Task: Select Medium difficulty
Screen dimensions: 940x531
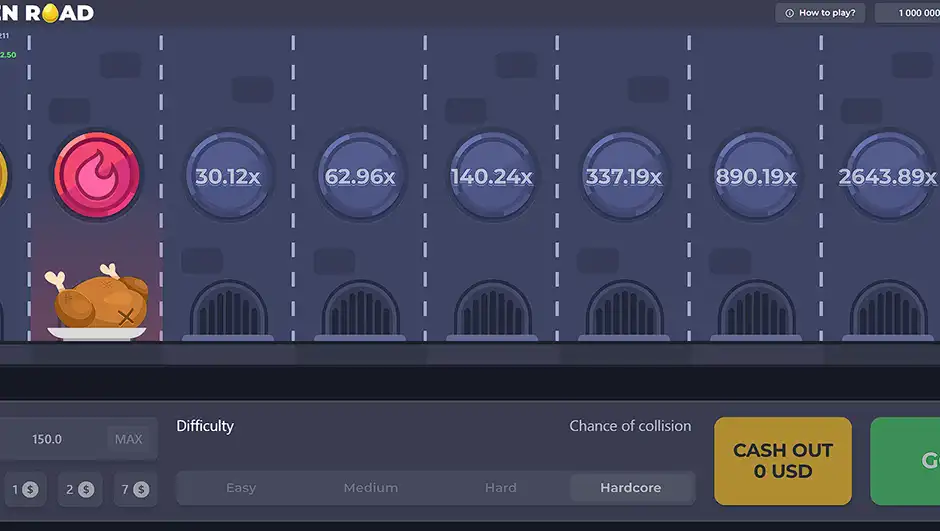Action: [x=370, y=488]
